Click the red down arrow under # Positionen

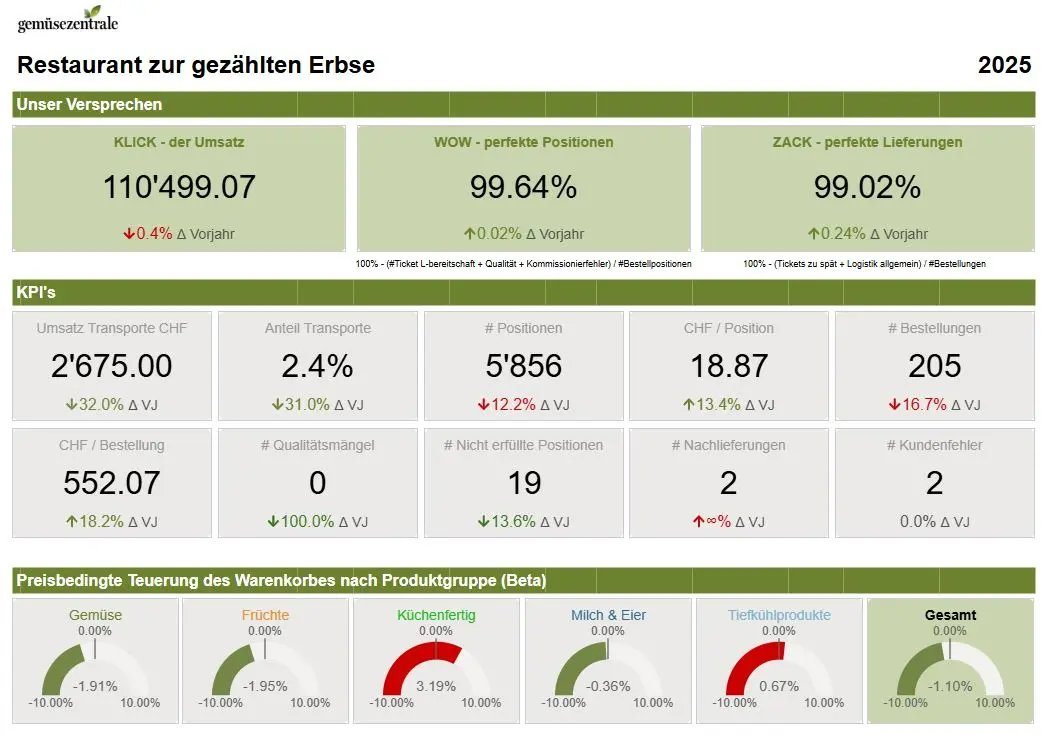[x=486, y=405]
